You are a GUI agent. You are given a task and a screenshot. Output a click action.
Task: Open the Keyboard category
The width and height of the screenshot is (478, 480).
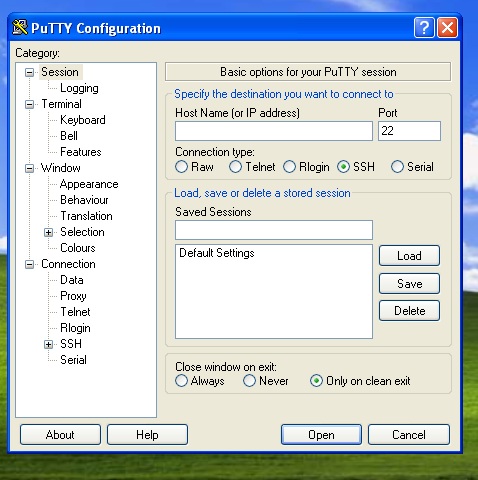tap(83, 120)
